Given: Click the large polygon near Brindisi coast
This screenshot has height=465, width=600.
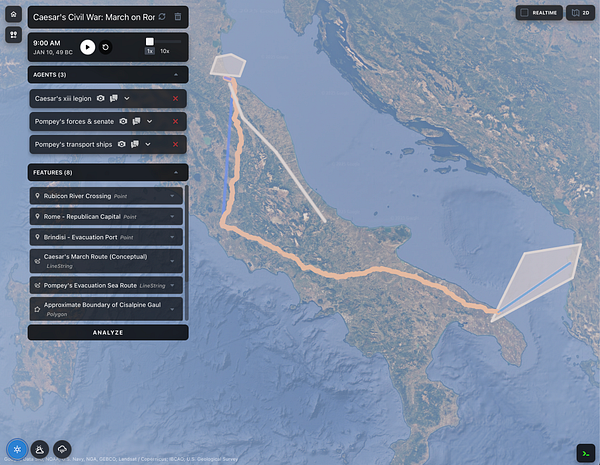Looking at the screenshot, I should coord(543,274).
